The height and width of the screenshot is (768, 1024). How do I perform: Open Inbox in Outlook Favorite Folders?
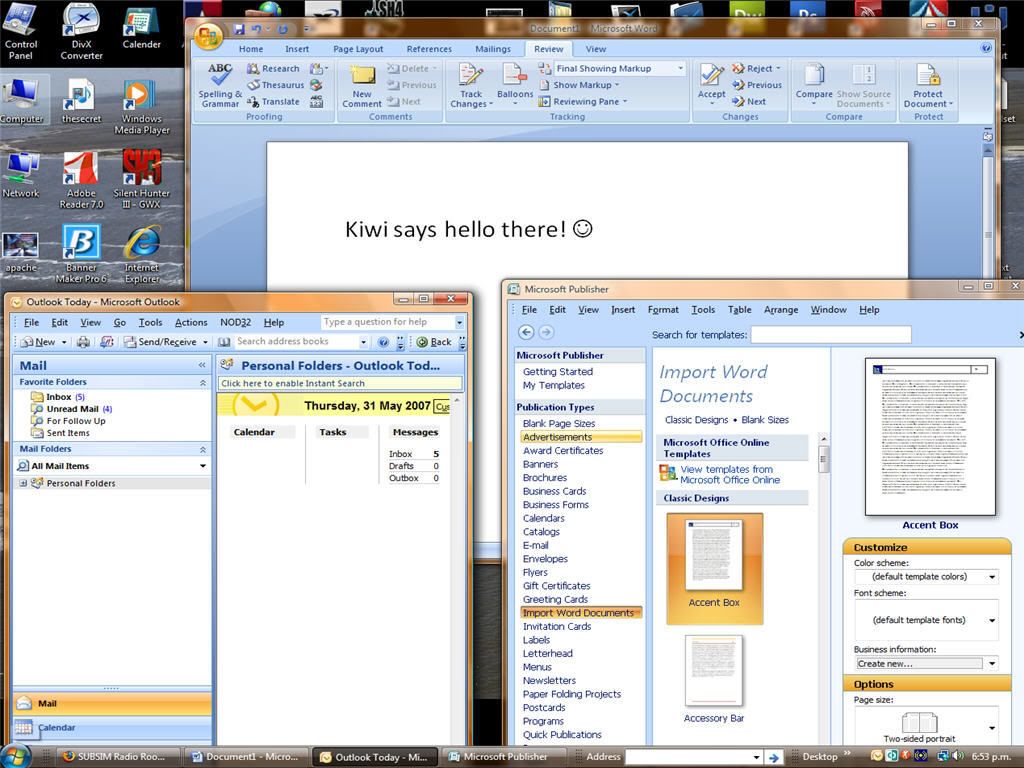click(57, 397)
